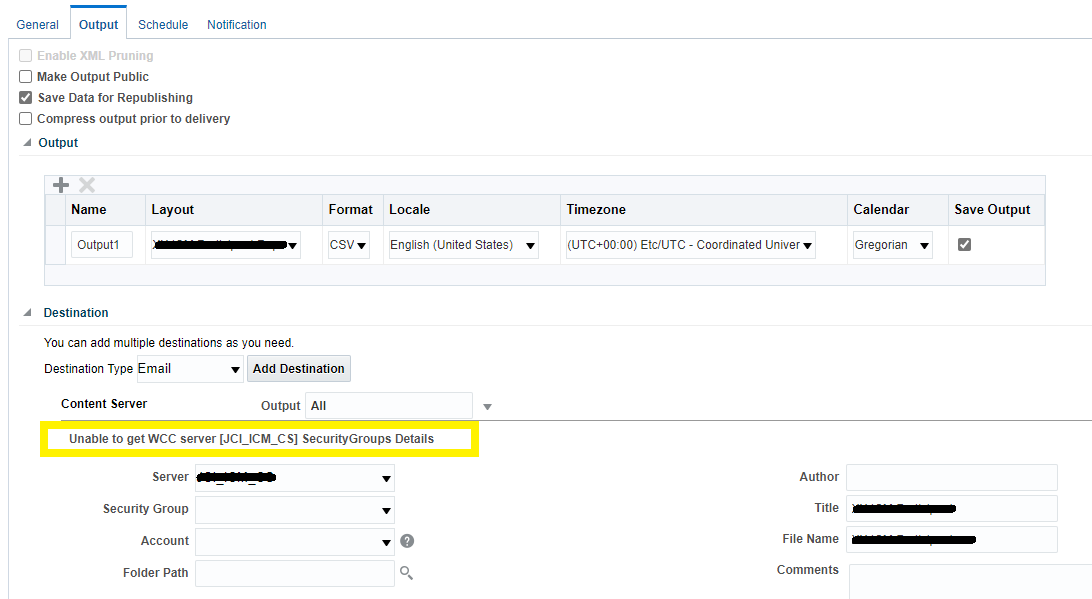1092x599 pixels.
Task: Click the Name column header
Action: click(x=106, y=210)
